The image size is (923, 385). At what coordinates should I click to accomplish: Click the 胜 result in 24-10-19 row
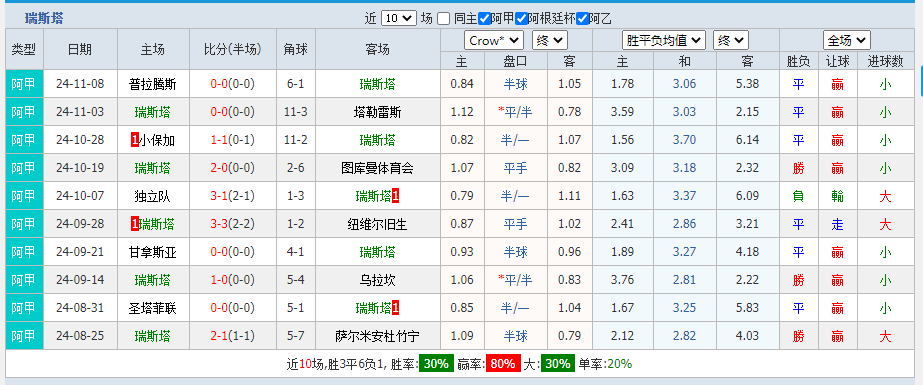[798, 168]
